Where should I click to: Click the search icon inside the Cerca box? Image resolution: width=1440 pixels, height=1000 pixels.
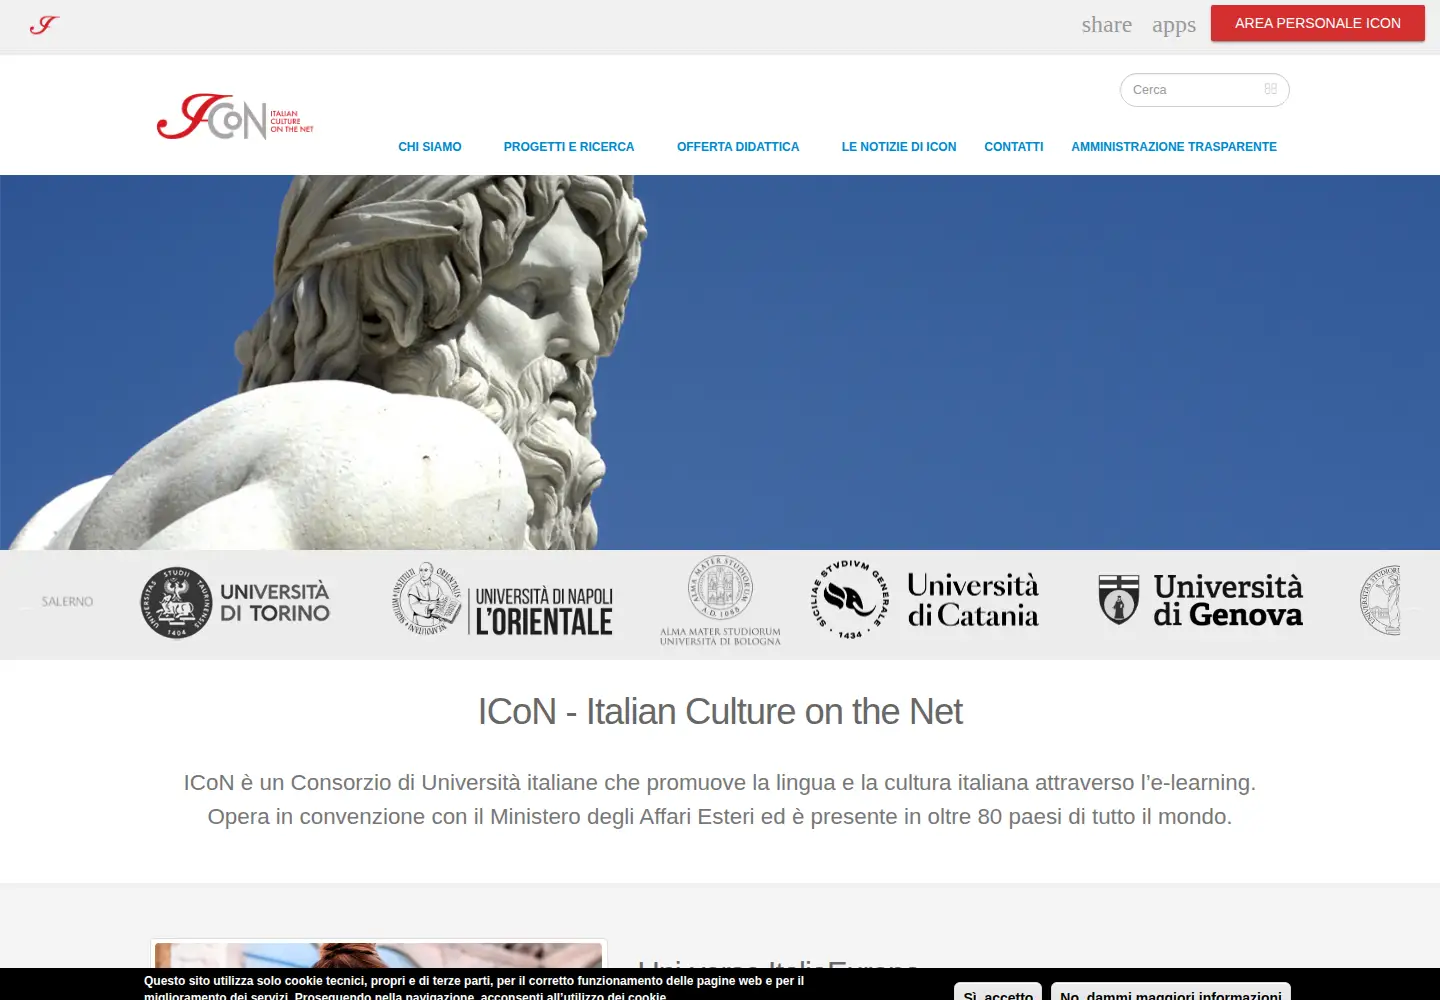pos(1270,89)
